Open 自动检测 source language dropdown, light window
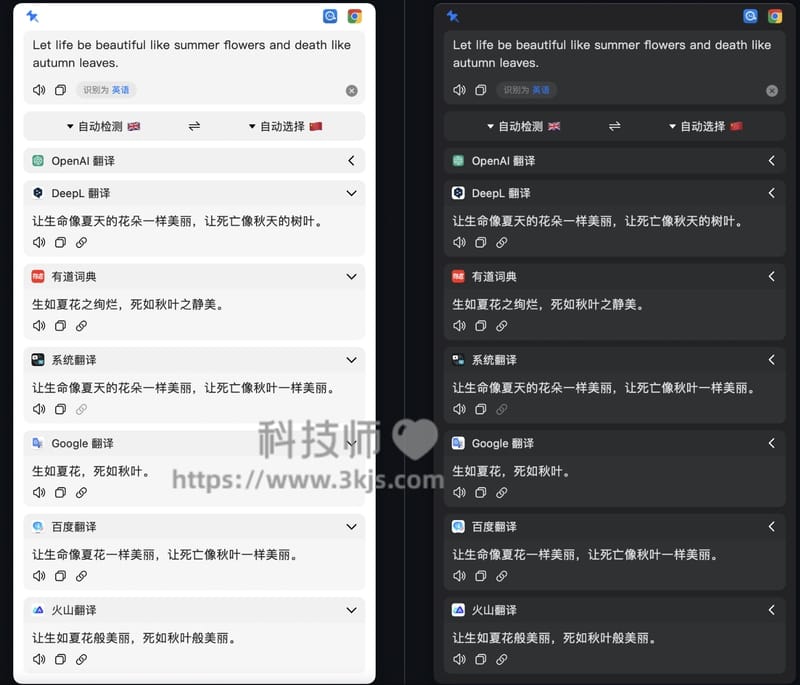 tap(104, 126)
